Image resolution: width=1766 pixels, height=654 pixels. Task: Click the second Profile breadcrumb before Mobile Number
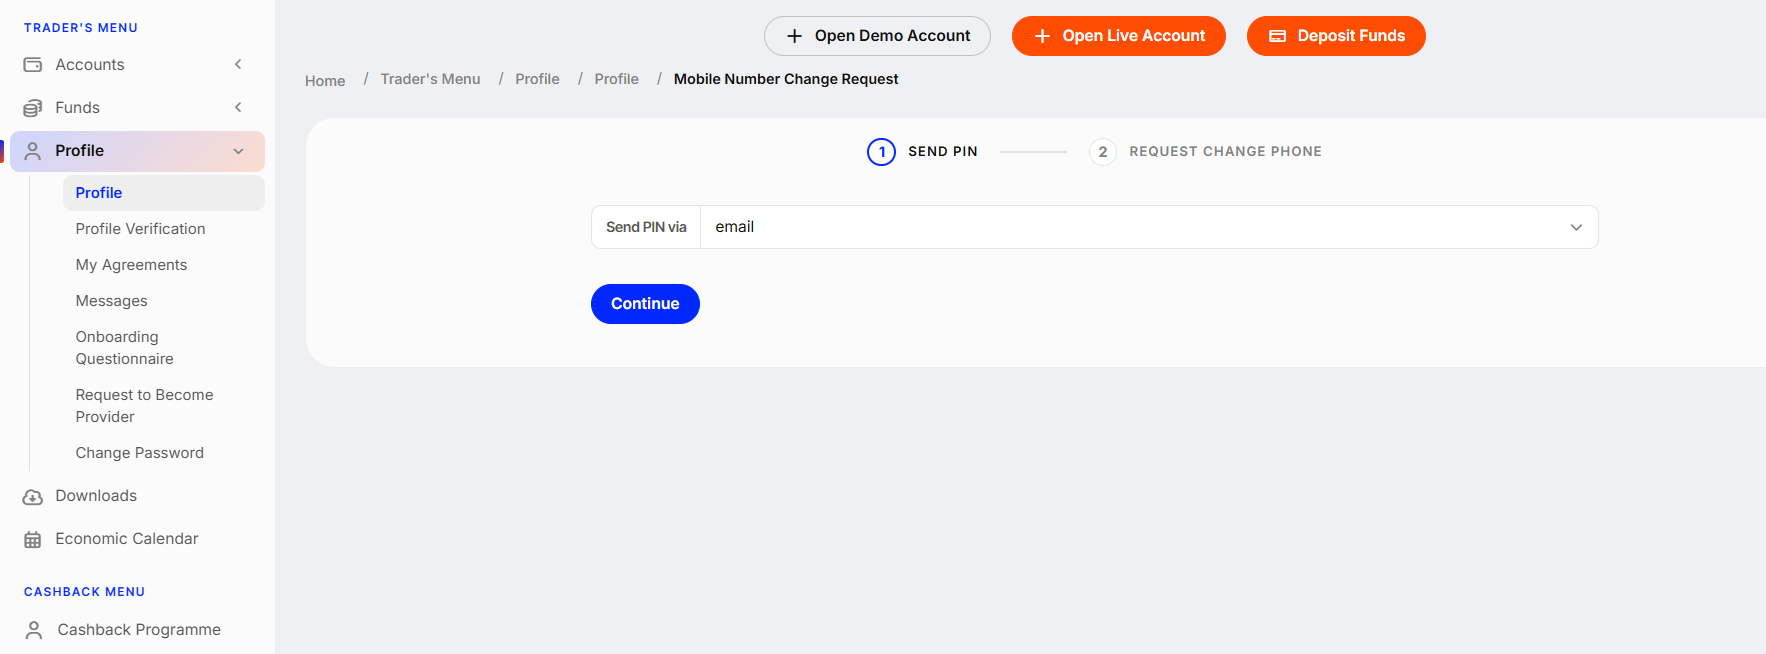(x=616, y=79)
